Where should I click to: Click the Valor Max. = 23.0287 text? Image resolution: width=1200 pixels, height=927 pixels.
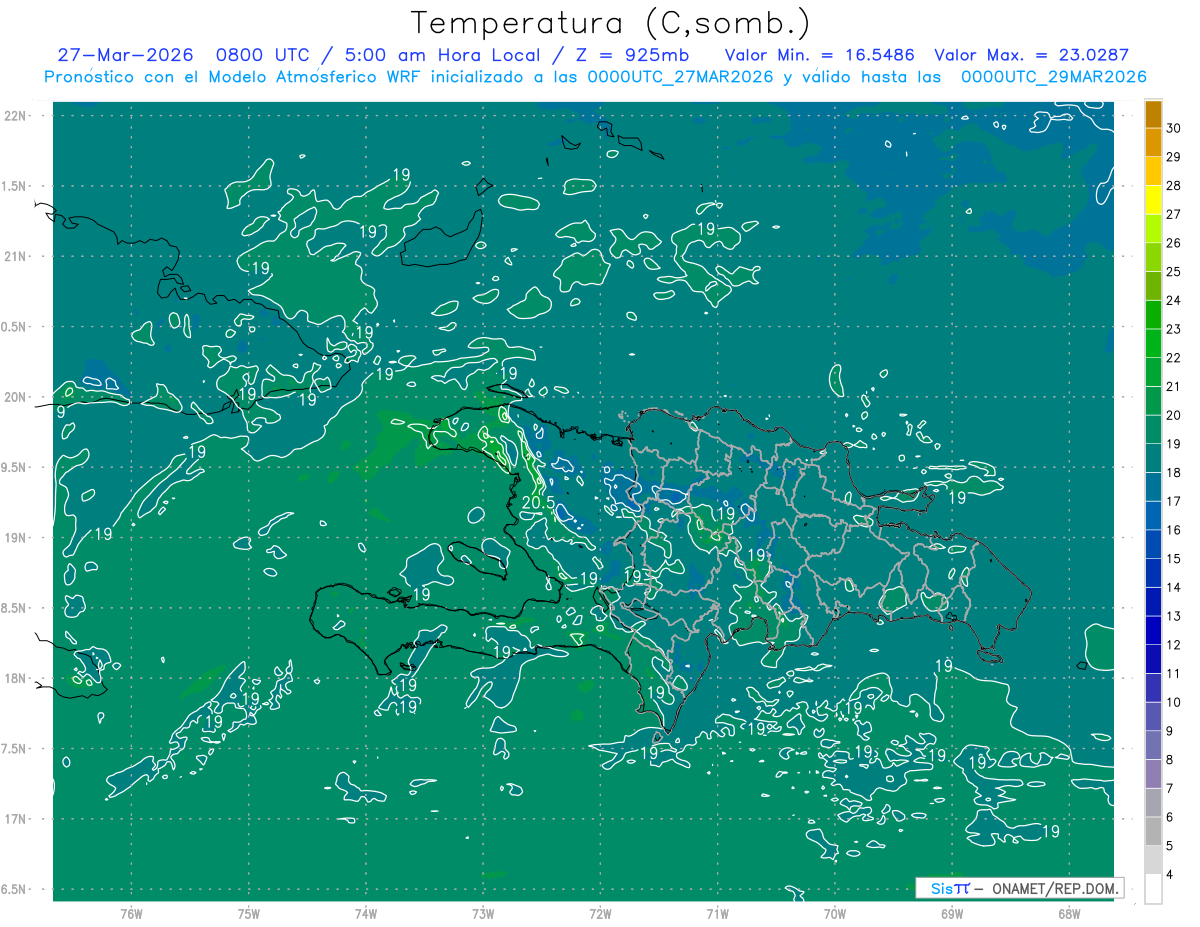[x=1031, y=55]
